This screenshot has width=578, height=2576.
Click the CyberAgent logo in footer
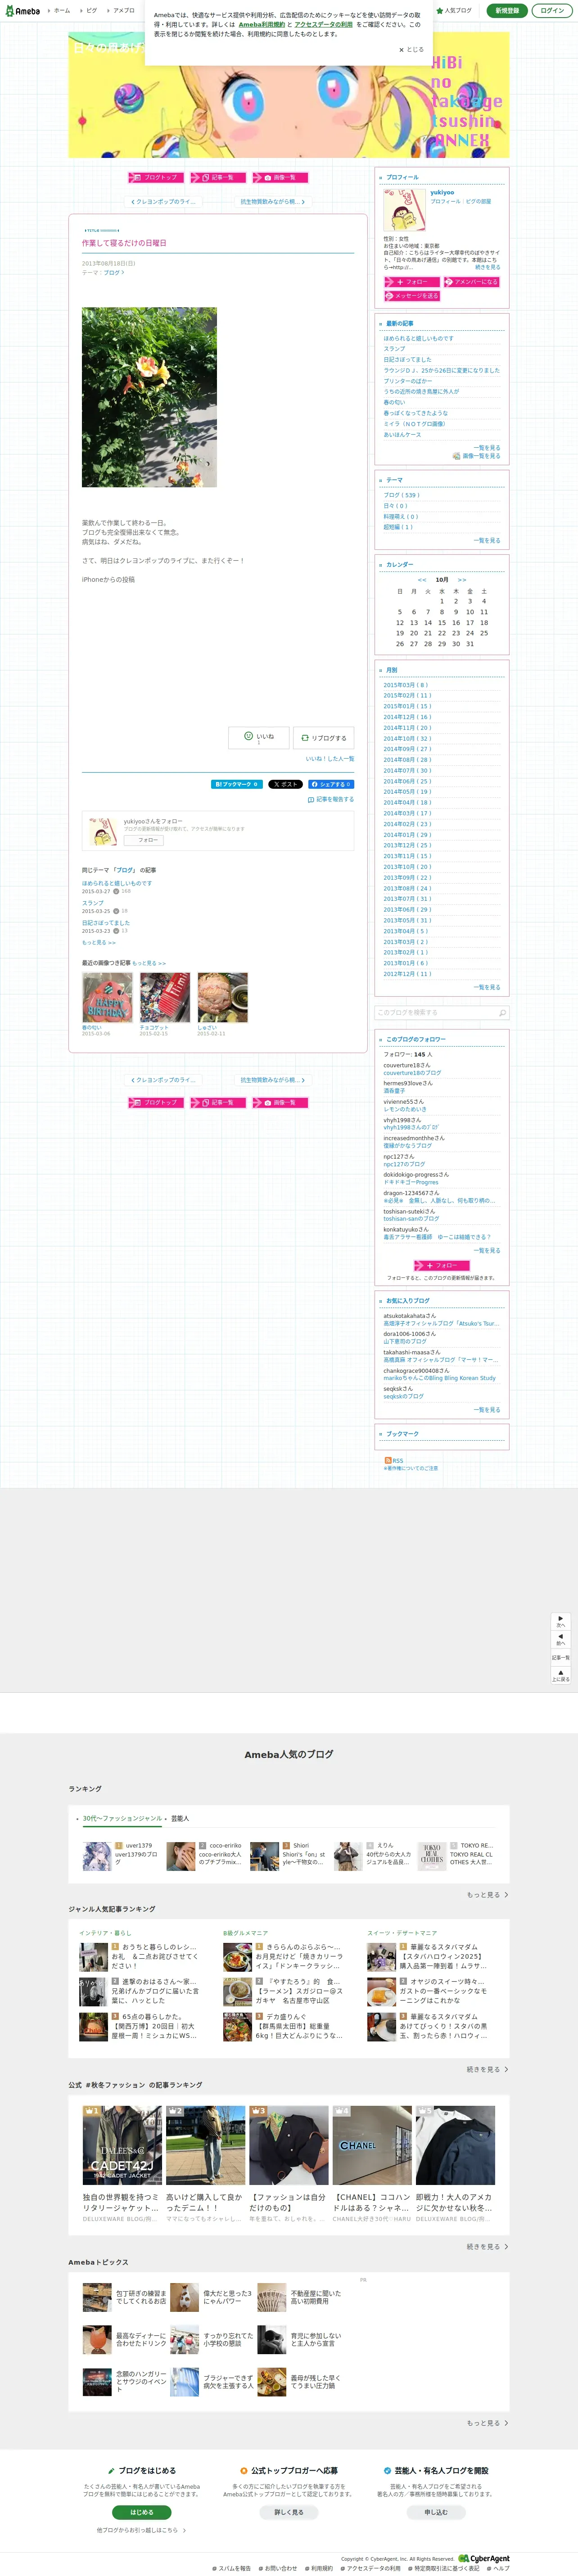(x=484, y=2558)
